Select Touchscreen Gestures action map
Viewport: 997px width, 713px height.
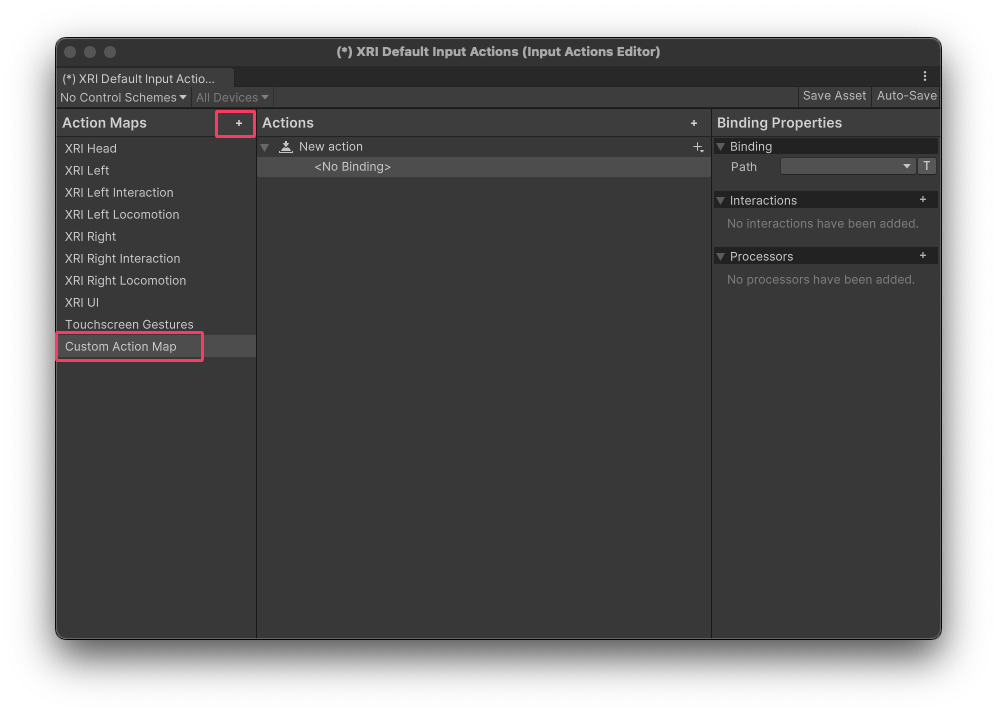156,324
